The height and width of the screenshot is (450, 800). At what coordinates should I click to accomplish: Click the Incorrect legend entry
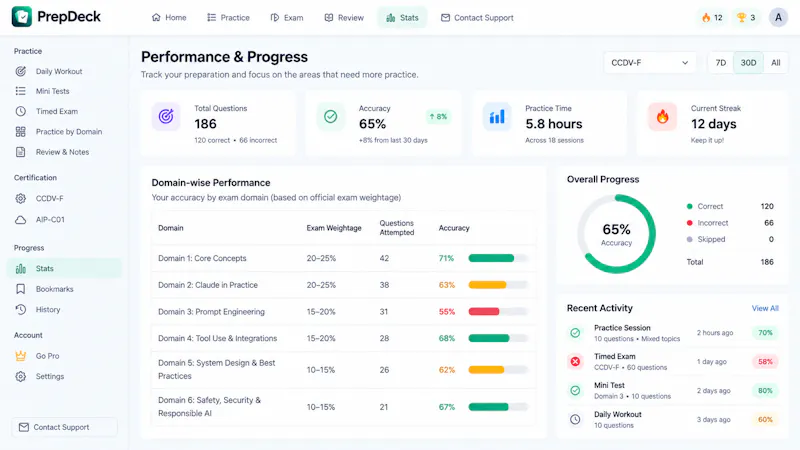click(730, 222)
